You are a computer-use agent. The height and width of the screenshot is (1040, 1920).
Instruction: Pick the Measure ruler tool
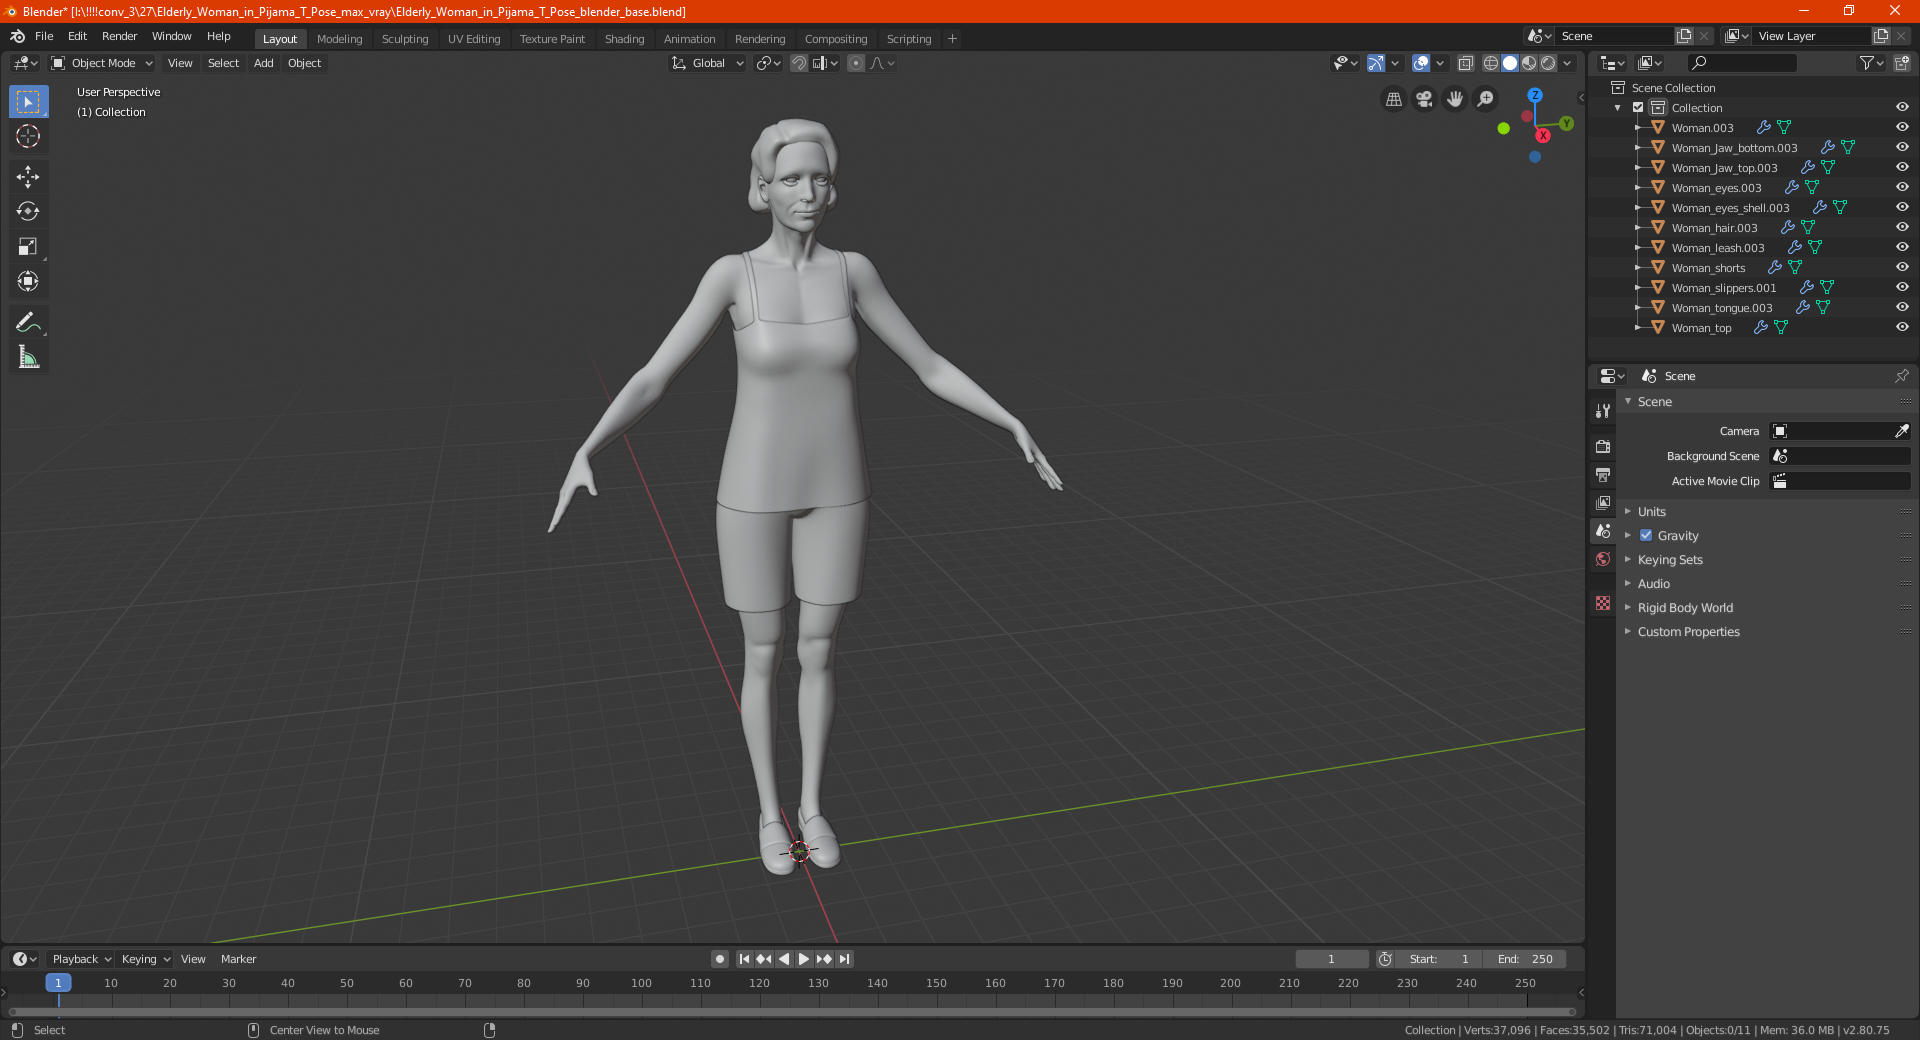28,357
